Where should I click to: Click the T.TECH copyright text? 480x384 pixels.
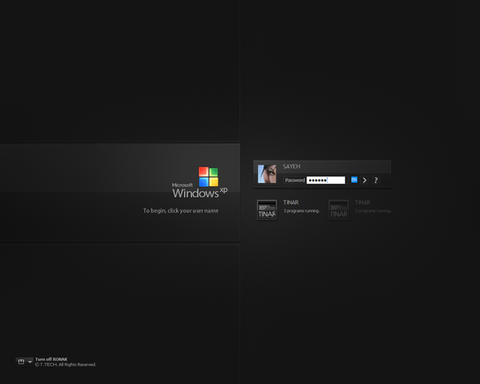coord(66,365)
